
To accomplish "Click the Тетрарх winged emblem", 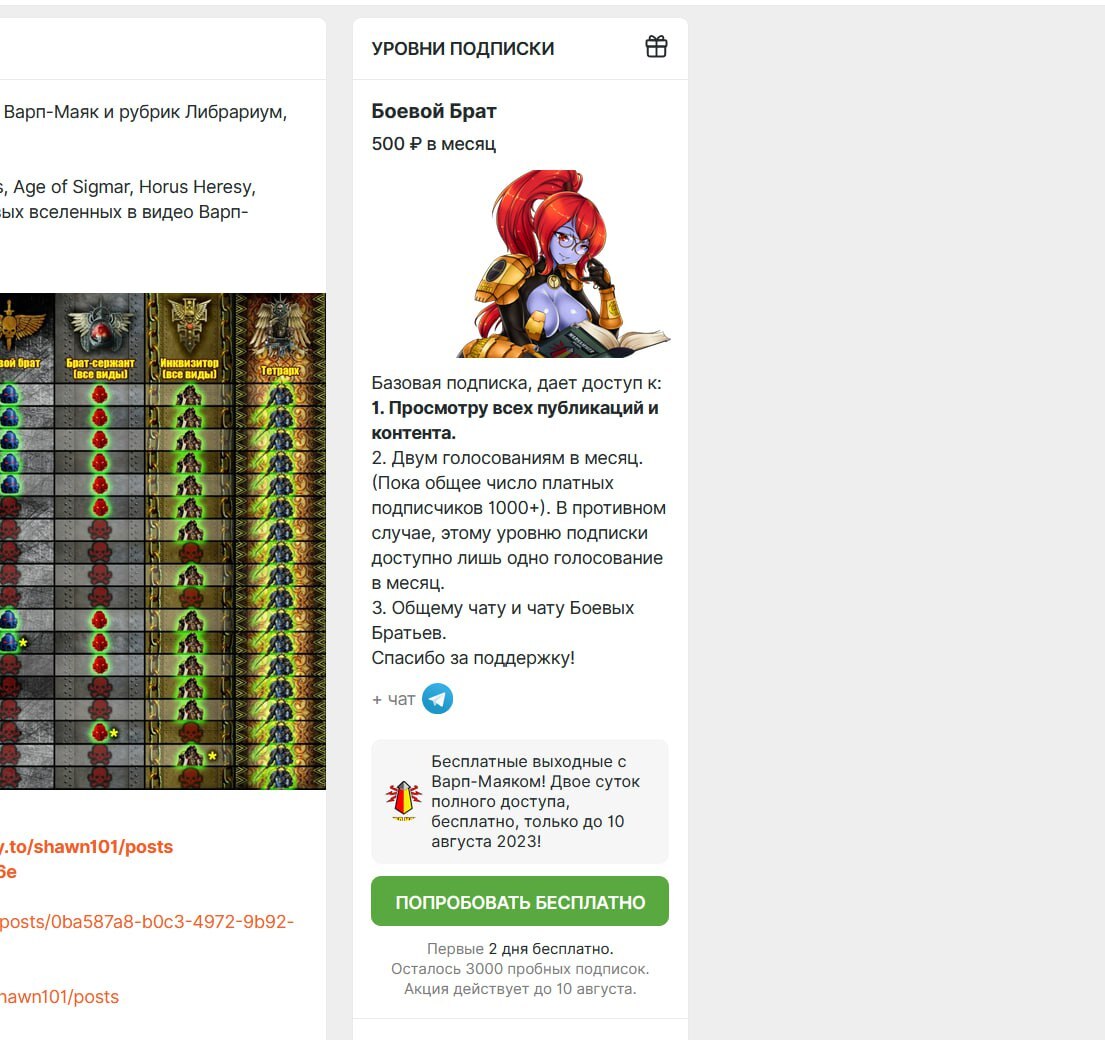I will click(x=280, y=328).
